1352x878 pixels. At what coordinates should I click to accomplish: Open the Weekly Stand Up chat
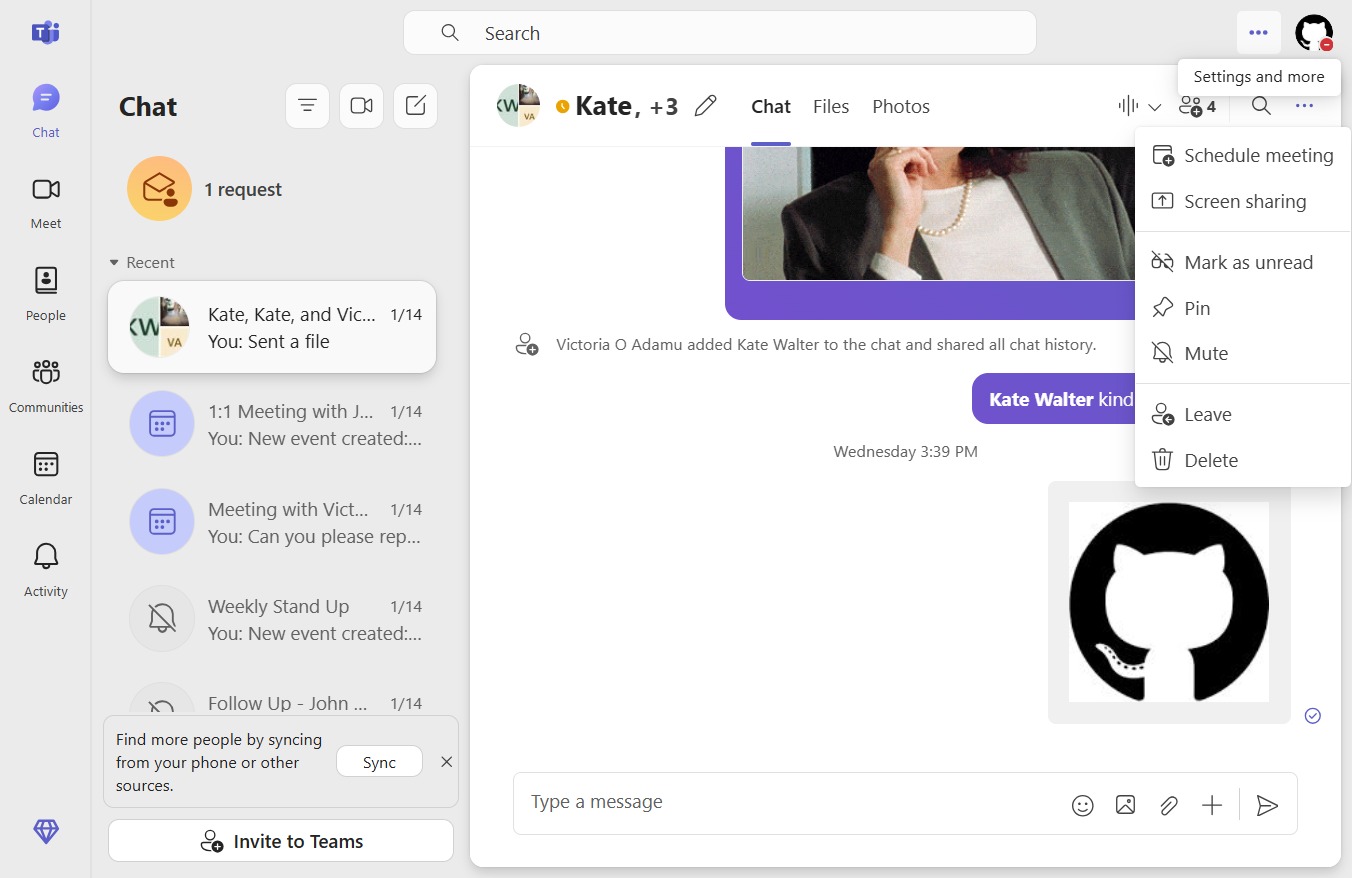click(x=272, y=619)
